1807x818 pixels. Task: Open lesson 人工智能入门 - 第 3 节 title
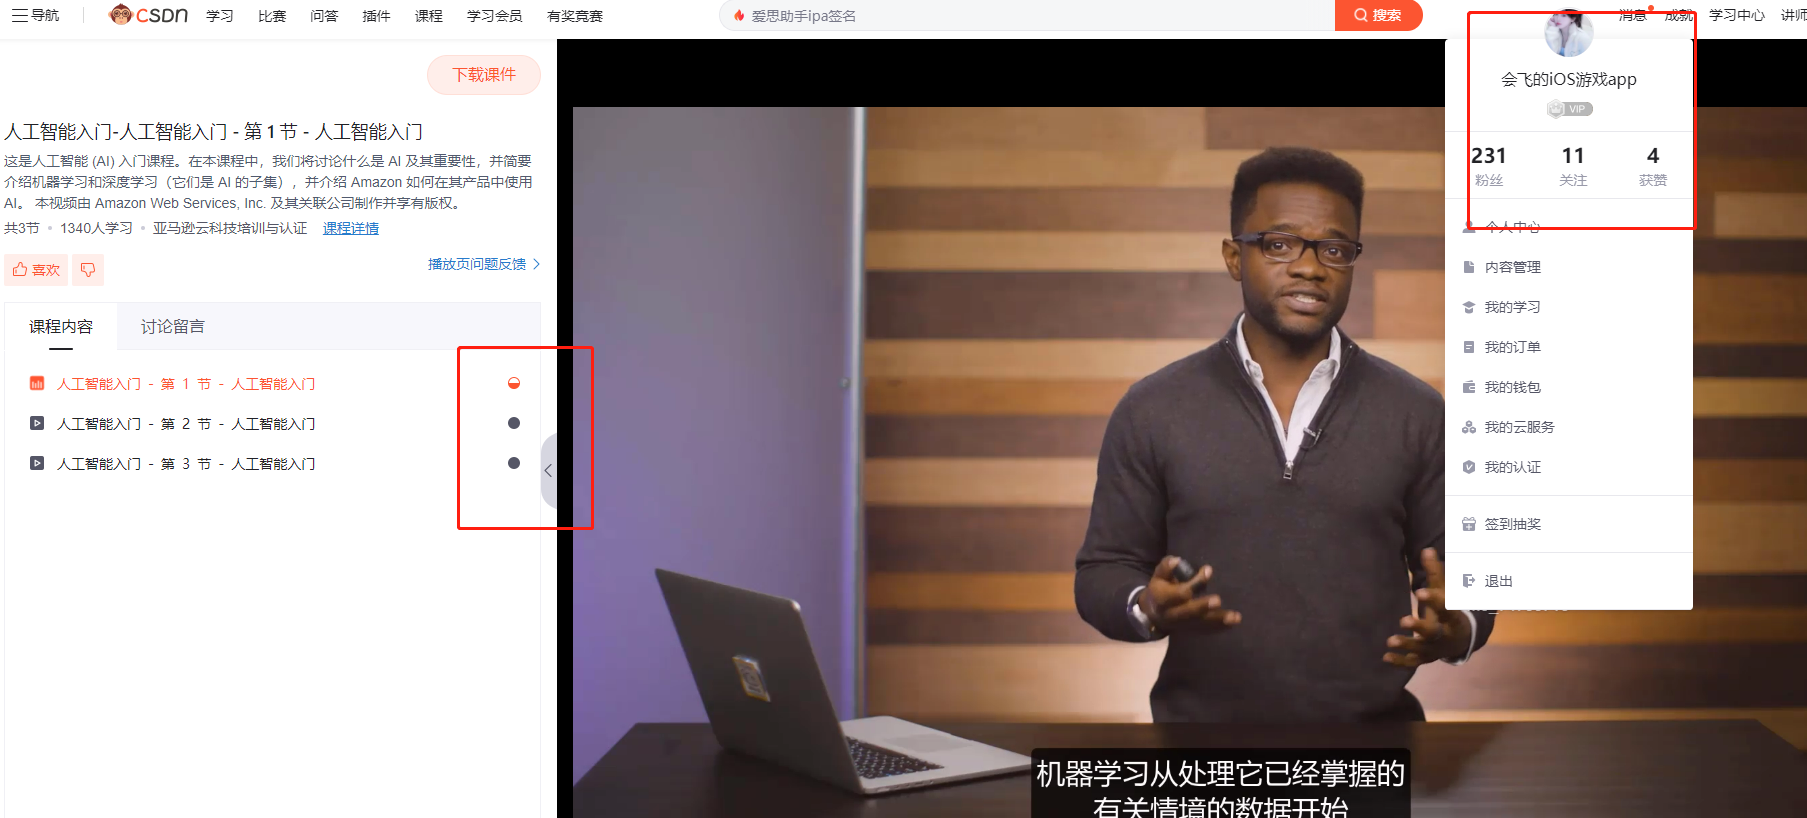click(x=186, y=464)
